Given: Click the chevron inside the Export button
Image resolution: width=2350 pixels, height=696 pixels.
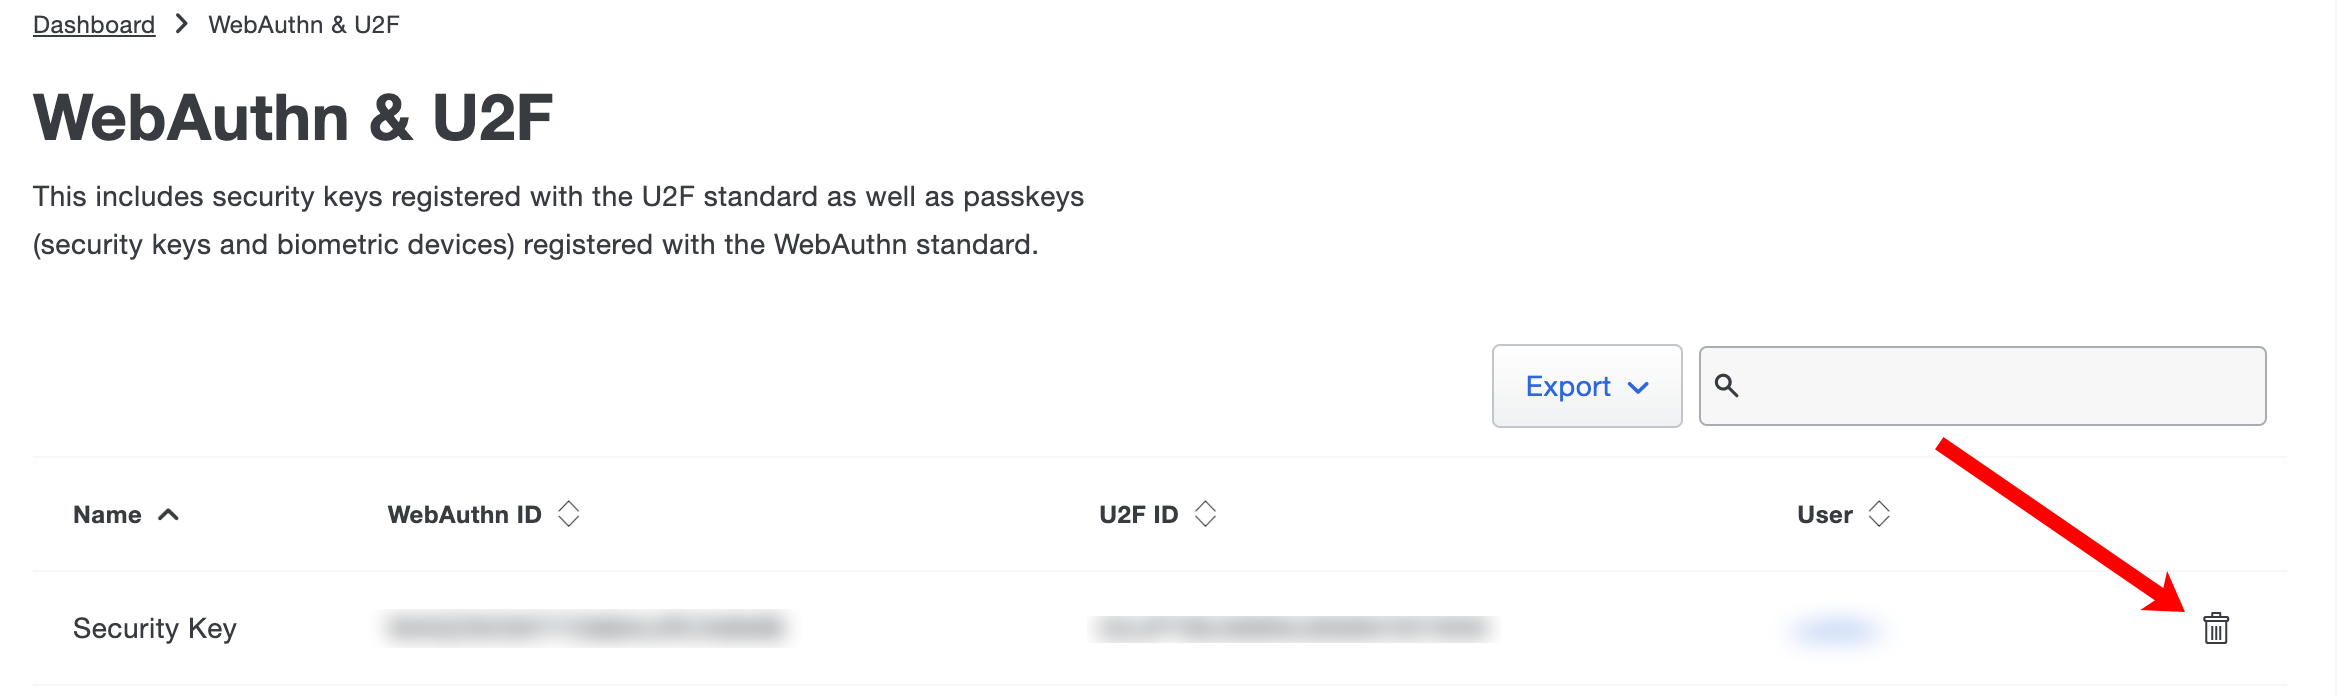Looking at the screenshot, I should (x=1637, y=387).
